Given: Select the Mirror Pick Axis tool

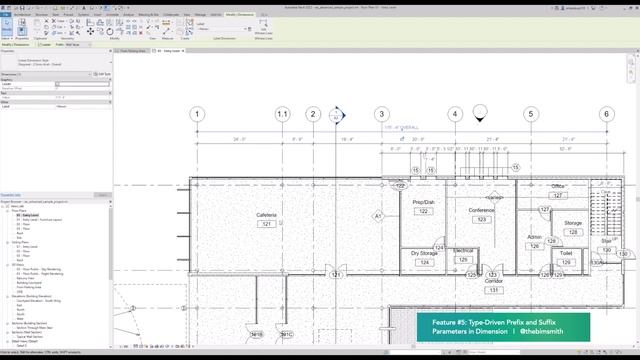Looking at the screenshot, I should 110,22.
